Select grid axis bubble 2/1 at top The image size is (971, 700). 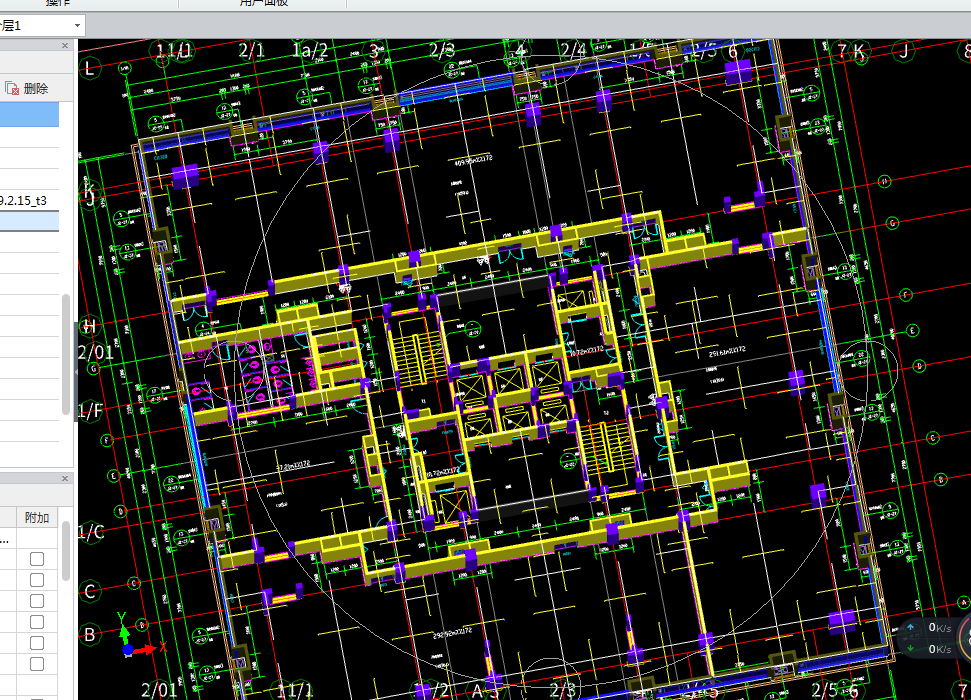click(x=251, y=51)
